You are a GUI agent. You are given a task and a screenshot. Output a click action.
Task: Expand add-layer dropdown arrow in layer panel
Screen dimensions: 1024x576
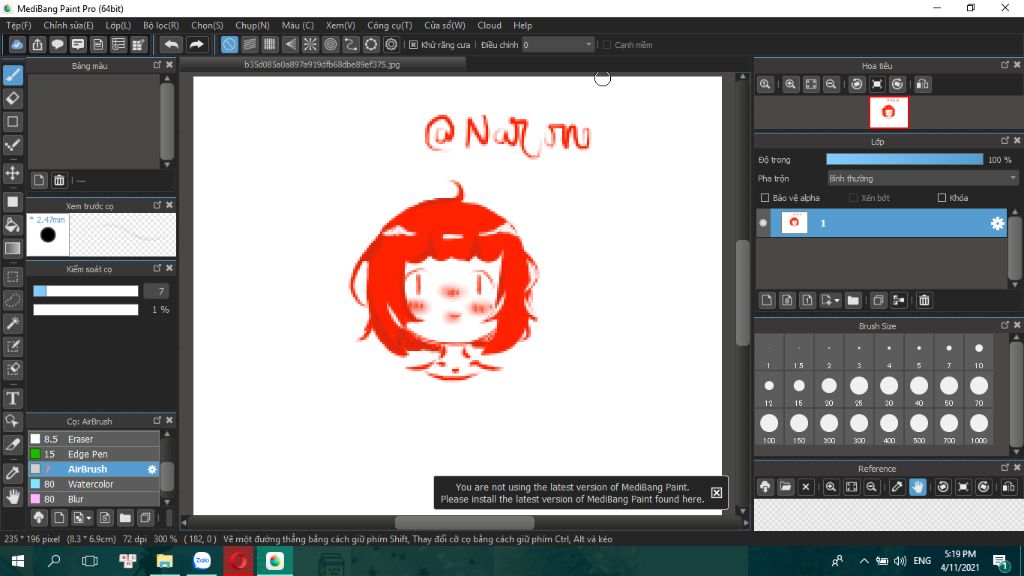coord(837,300)
